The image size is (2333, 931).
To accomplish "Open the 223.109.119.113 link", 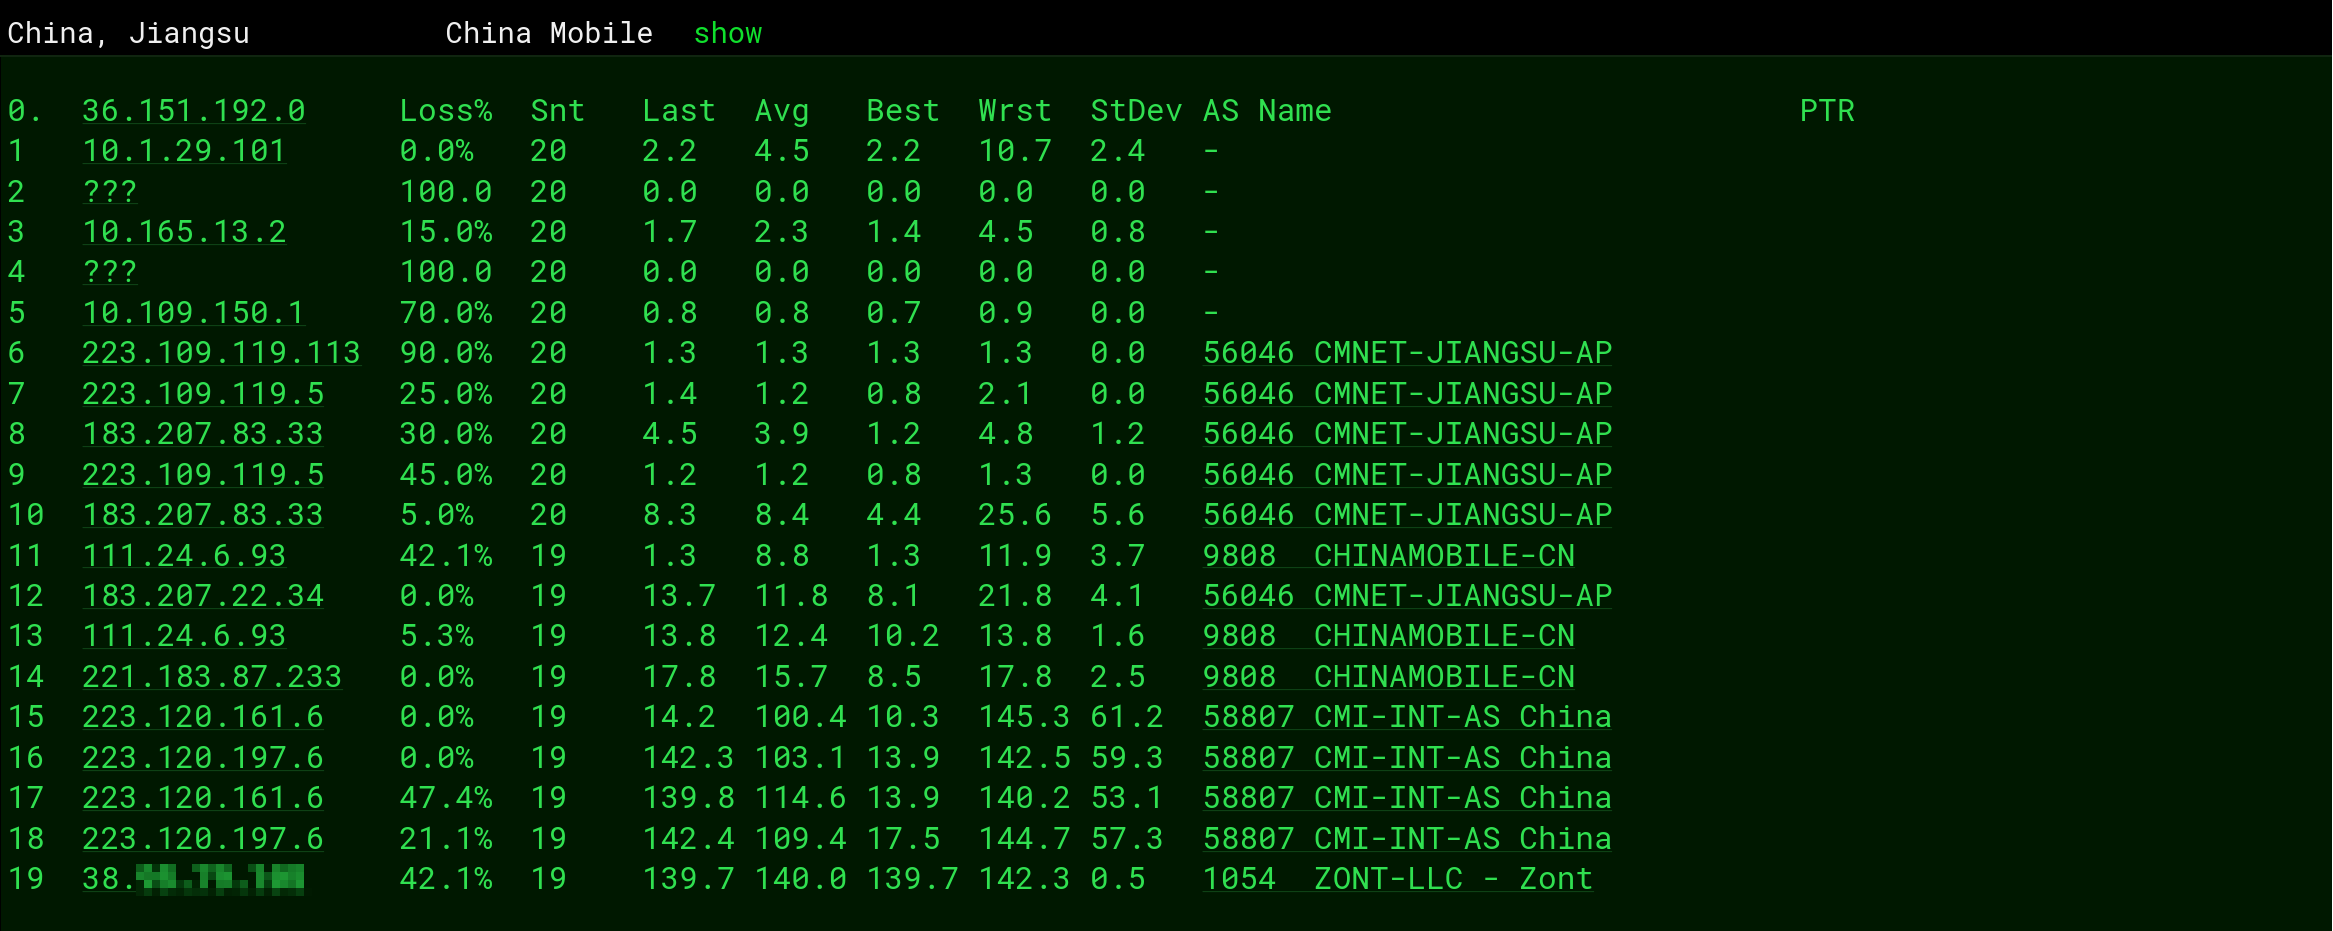I will (x=220, y=353).
